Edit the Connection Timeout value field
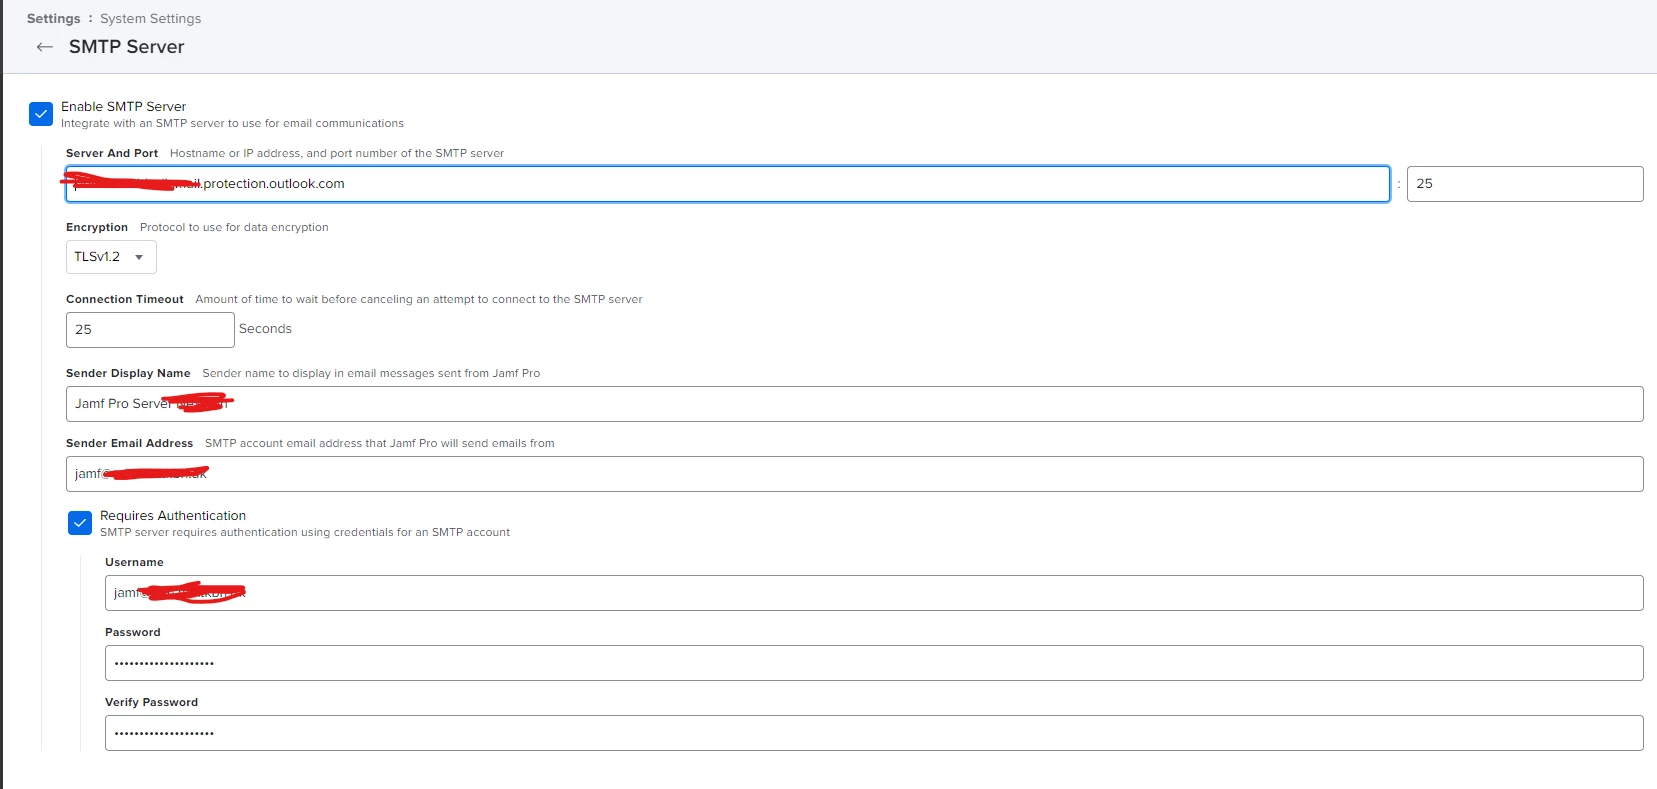1657x789 pixels. (x=150, y=330)
